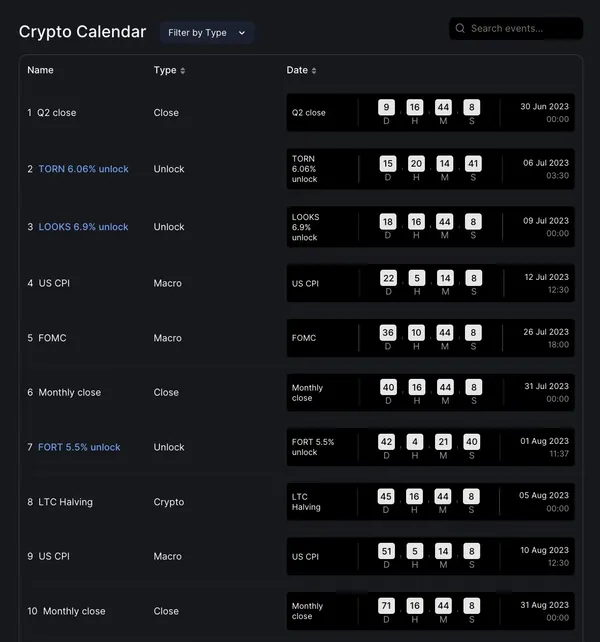Click the 31 Aug 2023 Monthly close card
The height and width of the screenshot is (642, 600).
point(430,611)
